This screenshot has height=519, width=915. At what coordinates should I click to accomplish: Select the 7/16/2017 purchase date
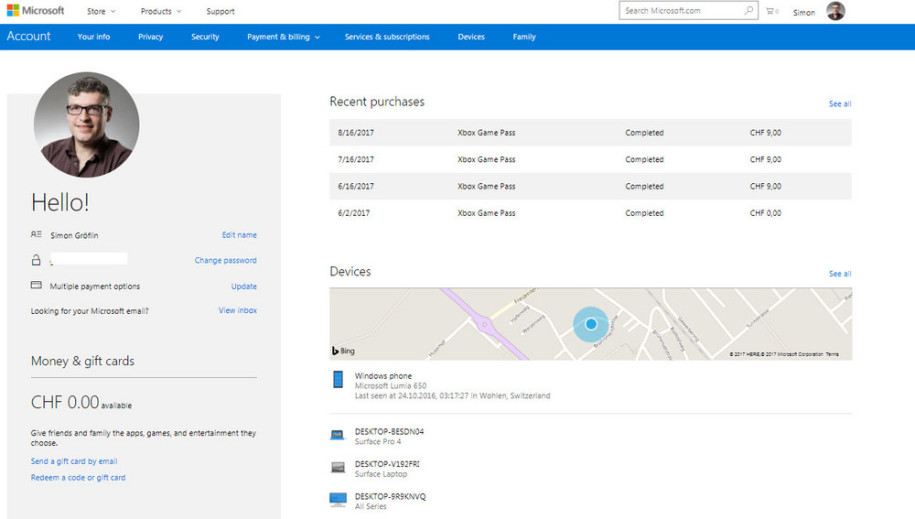pos(355,159)
